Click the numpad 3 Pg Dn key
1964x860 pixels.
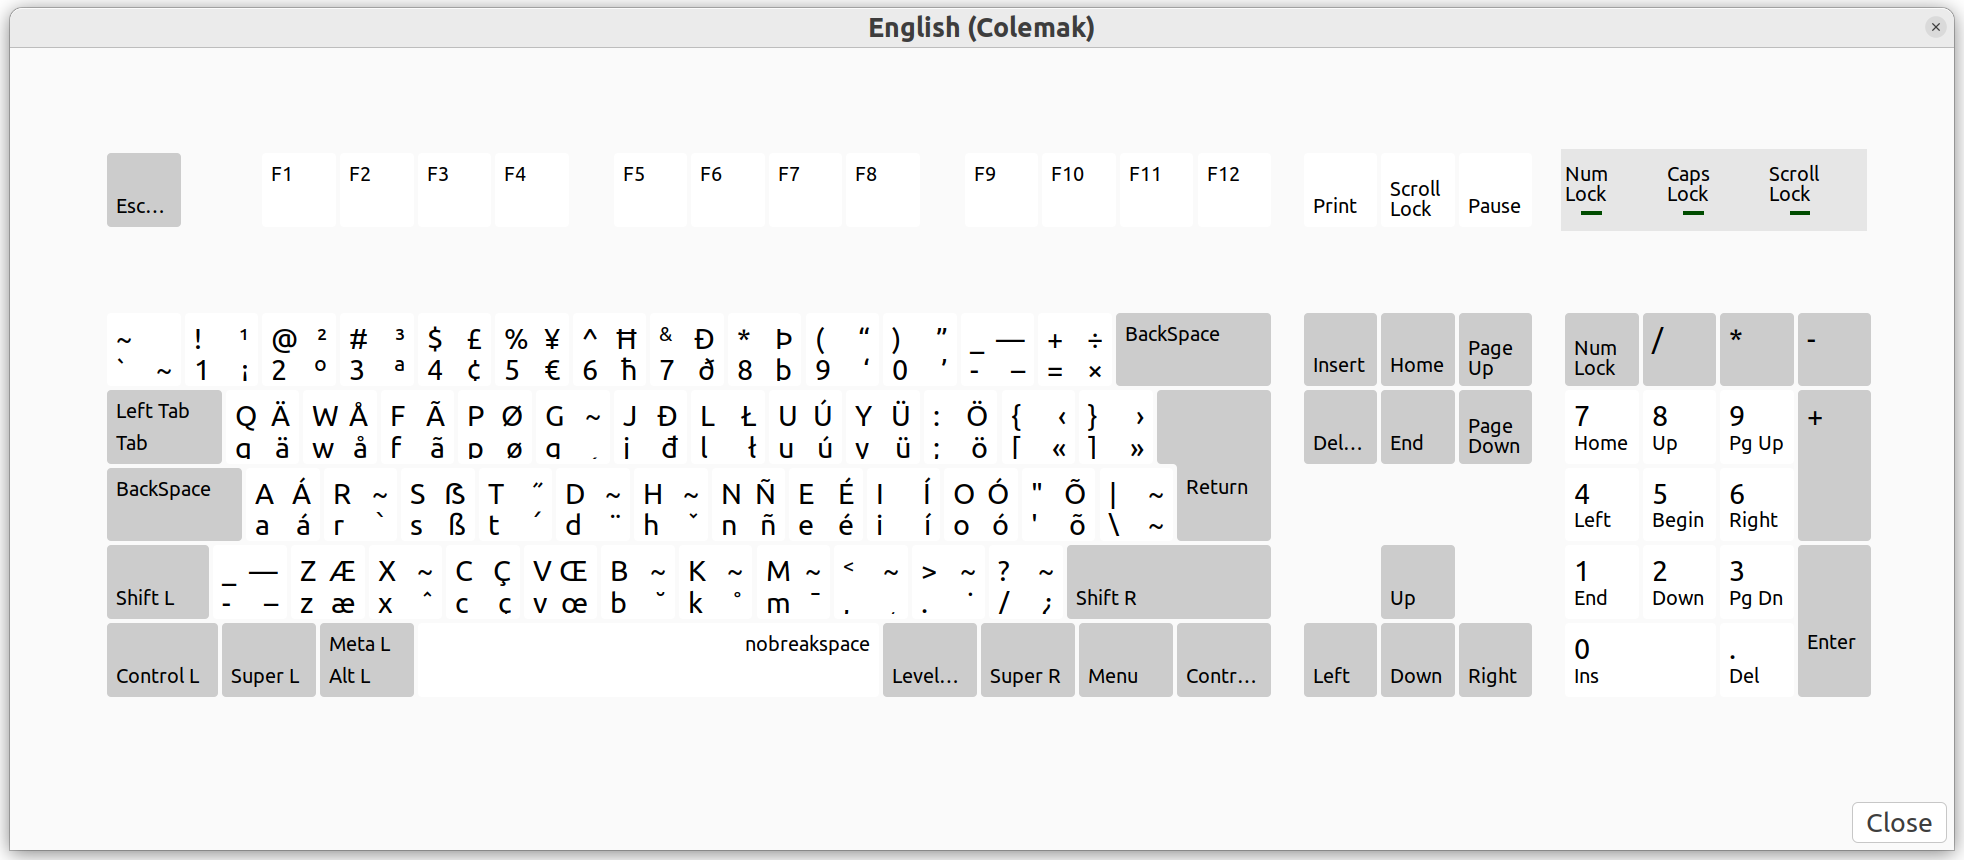[1757, 582]
